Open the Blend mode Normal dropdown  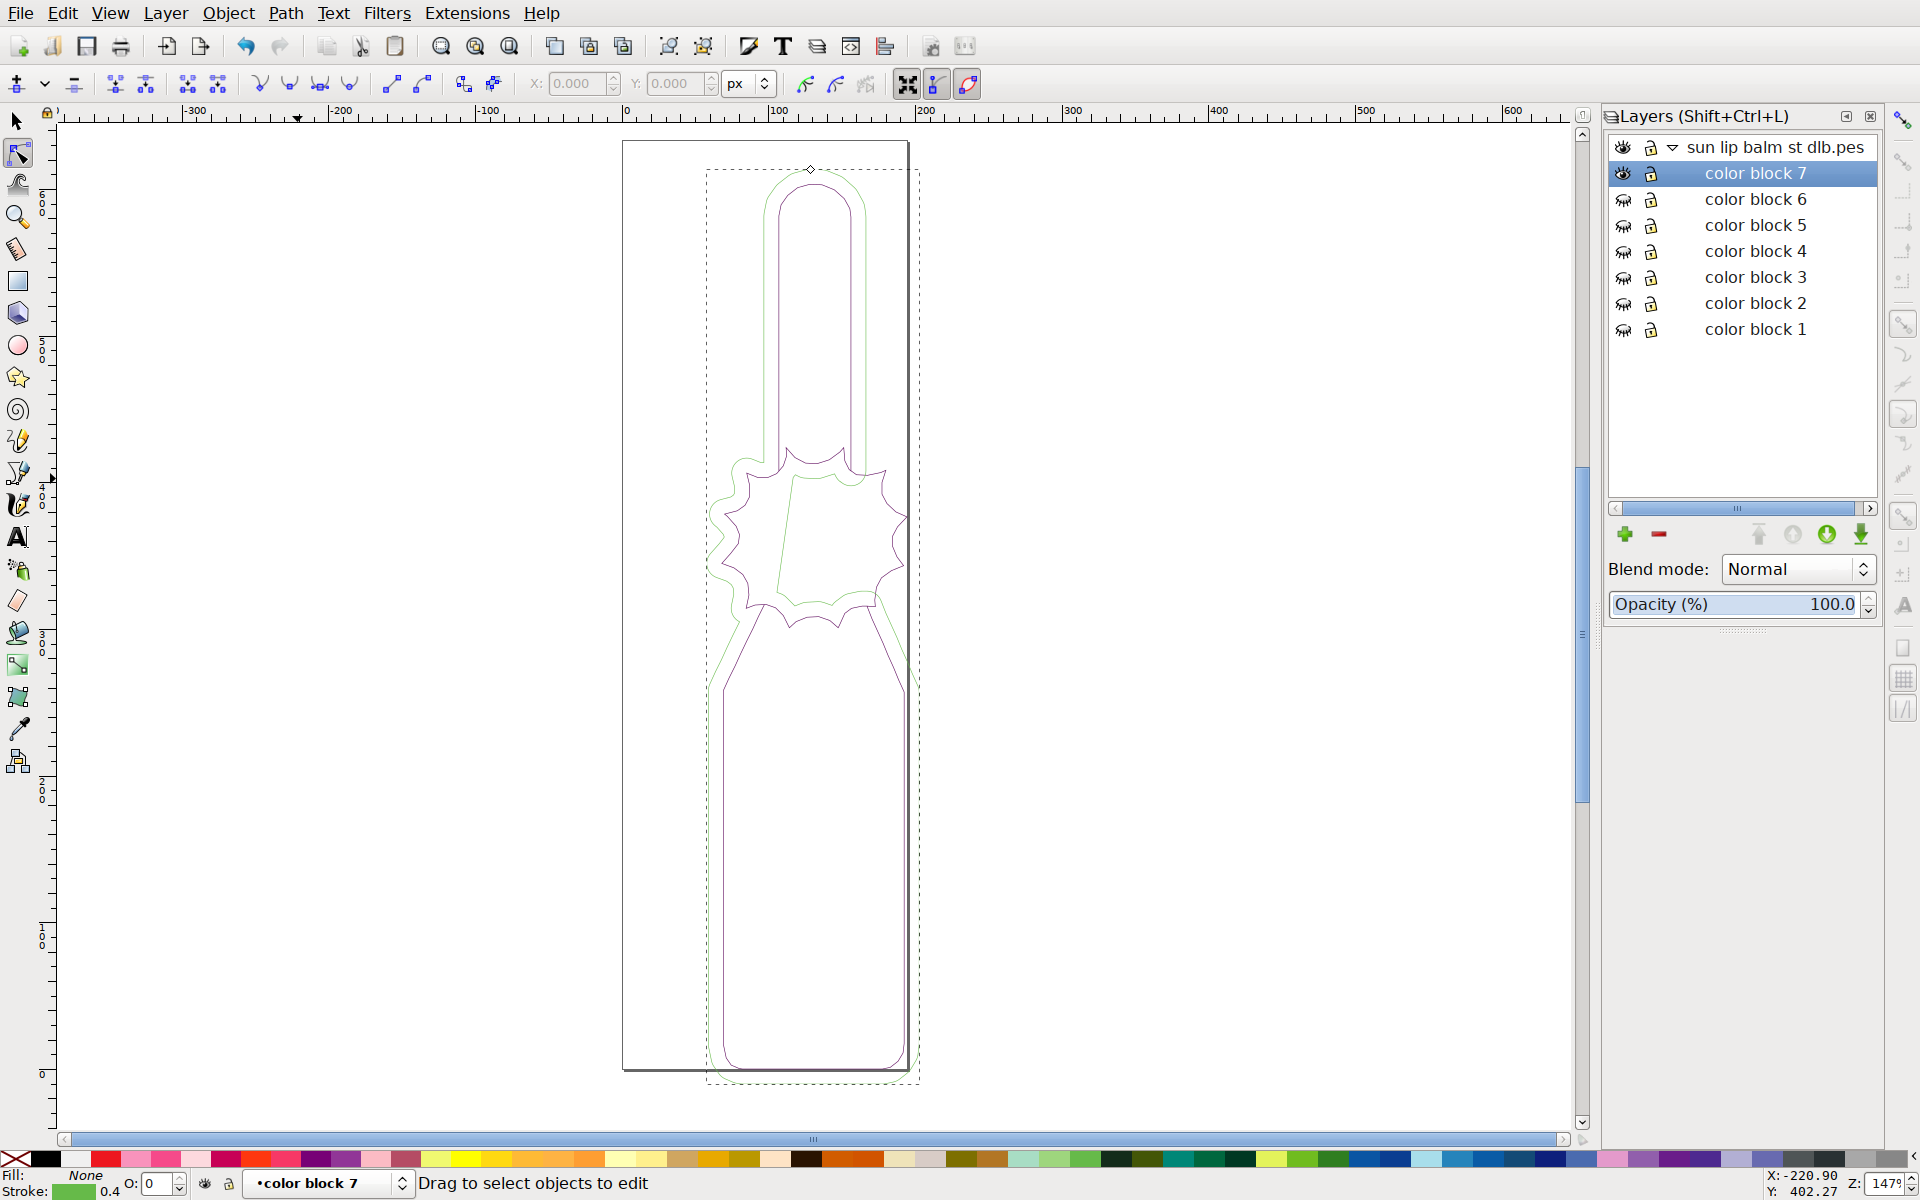[x=1798, y=570]
